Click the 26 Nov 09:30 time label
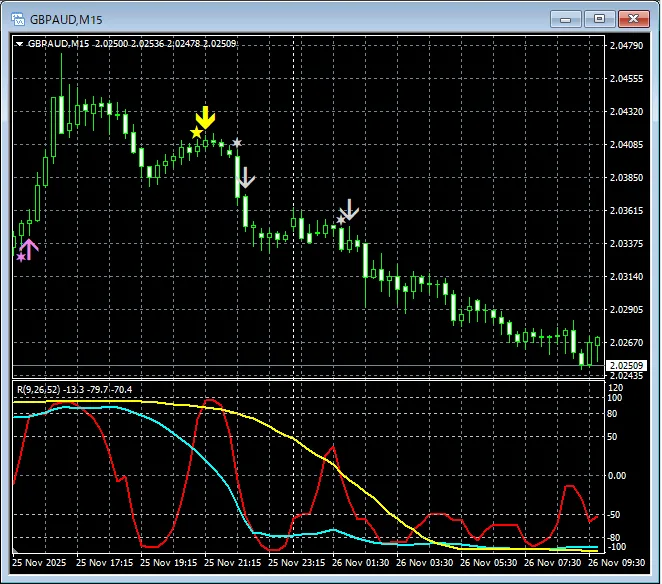This screenshot has width=662, height=584. 616,562
